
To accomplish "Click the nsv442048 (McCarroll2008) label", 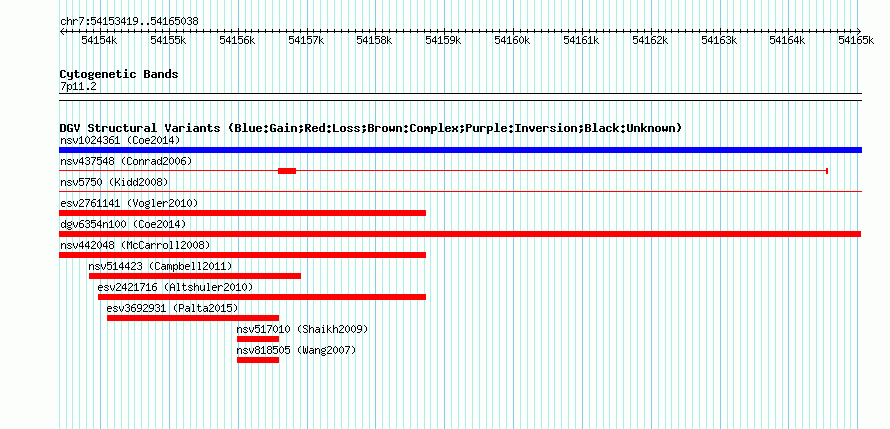I will coord(135,245).
